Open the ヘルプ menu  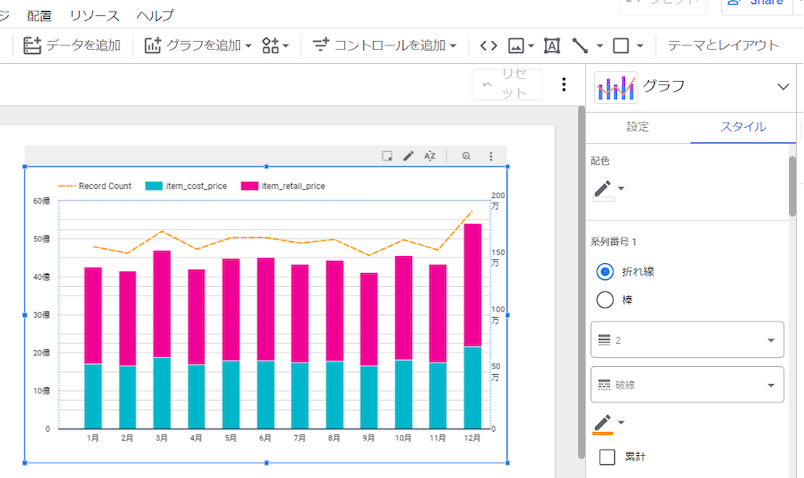point(155,15)
